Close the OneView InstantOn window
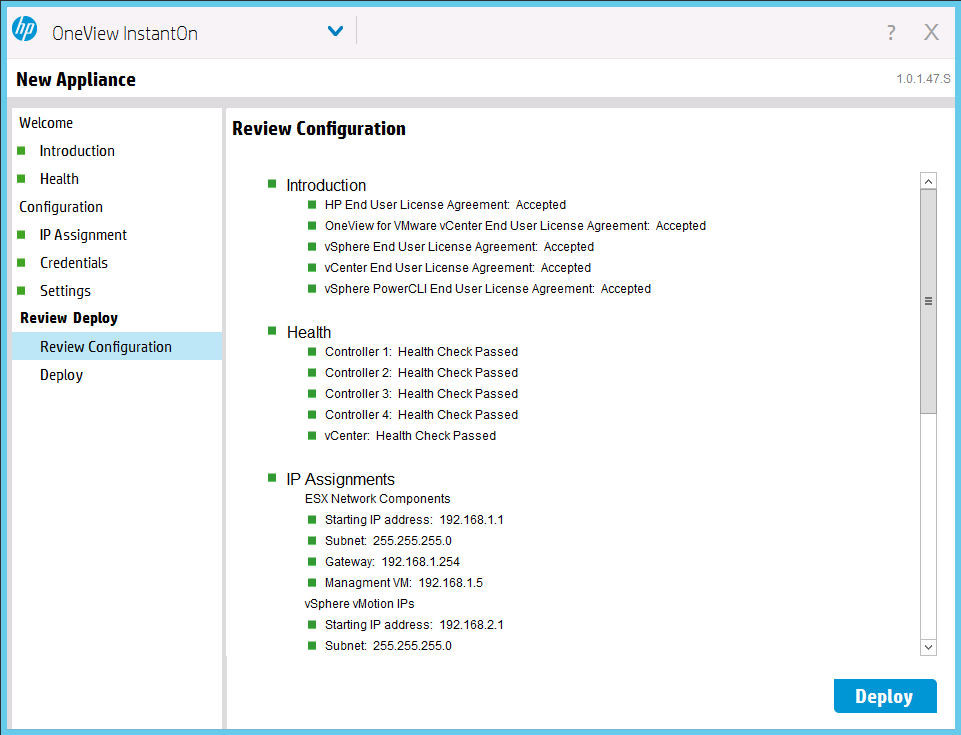 tap(931, 32)
